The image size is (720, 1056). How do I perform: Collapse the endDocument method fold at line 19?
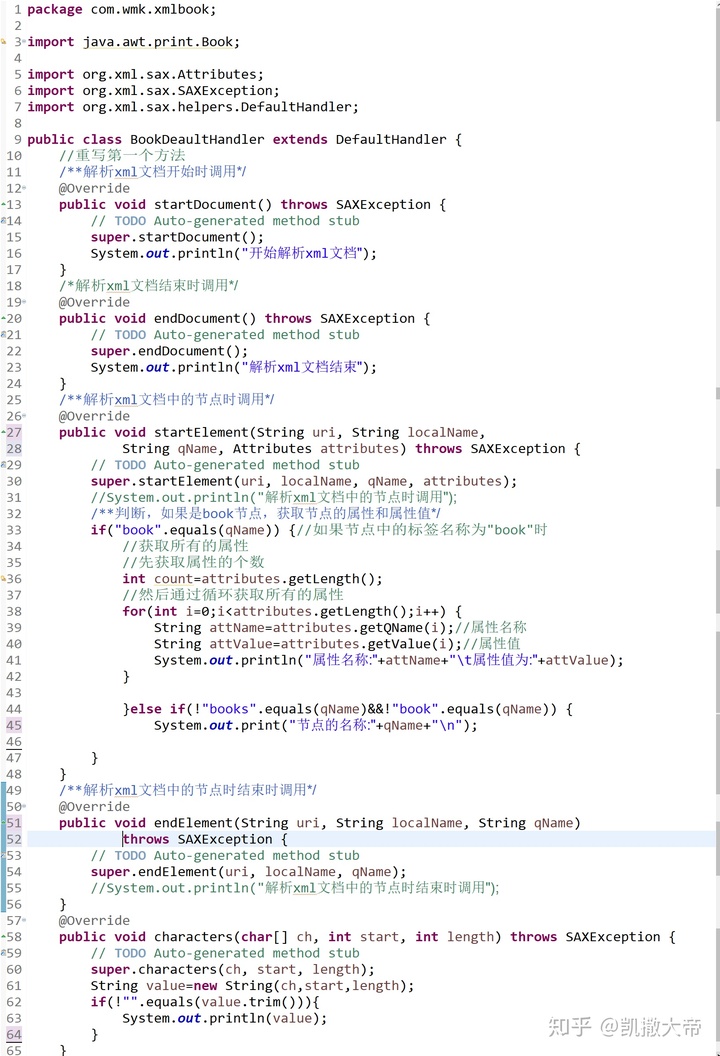[24, 302]
